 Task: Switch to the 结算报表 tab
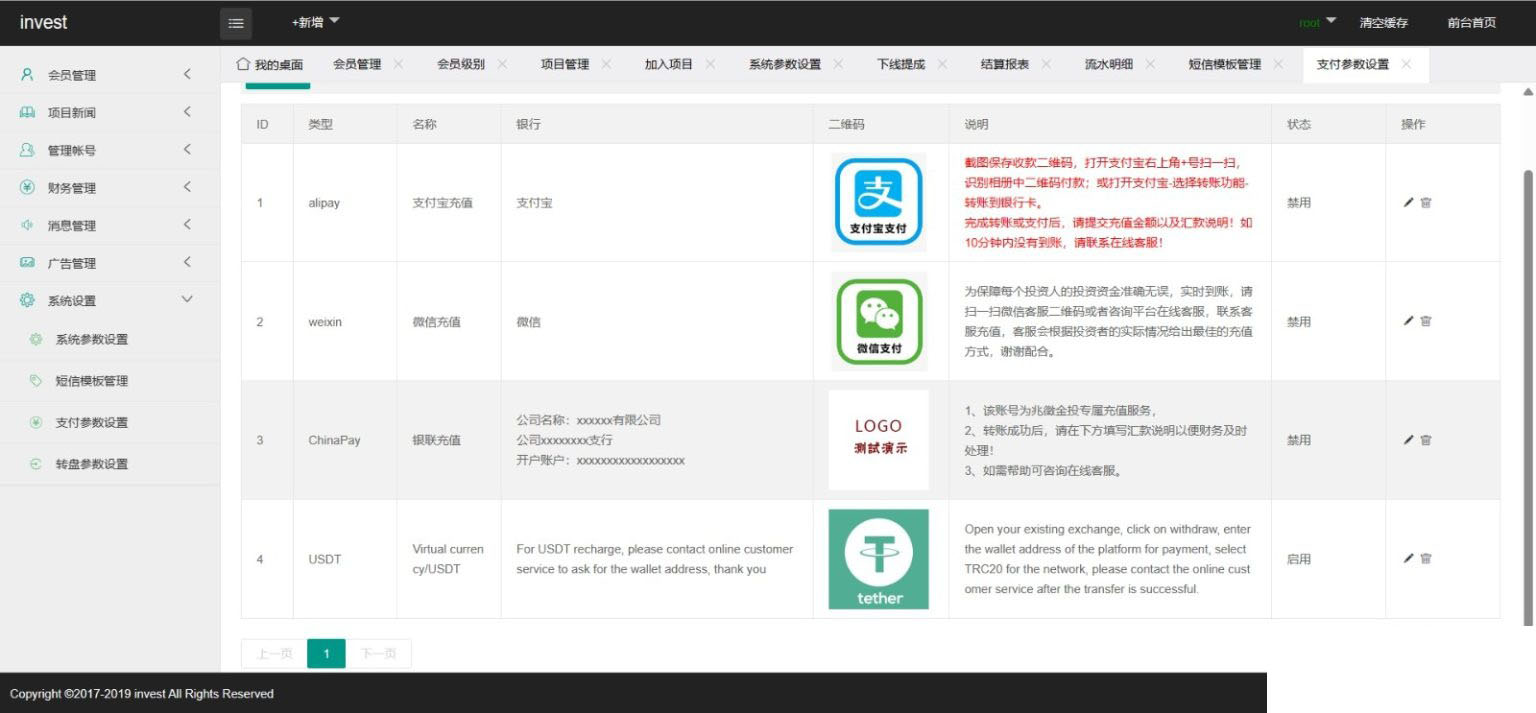tap(1004, 65)
